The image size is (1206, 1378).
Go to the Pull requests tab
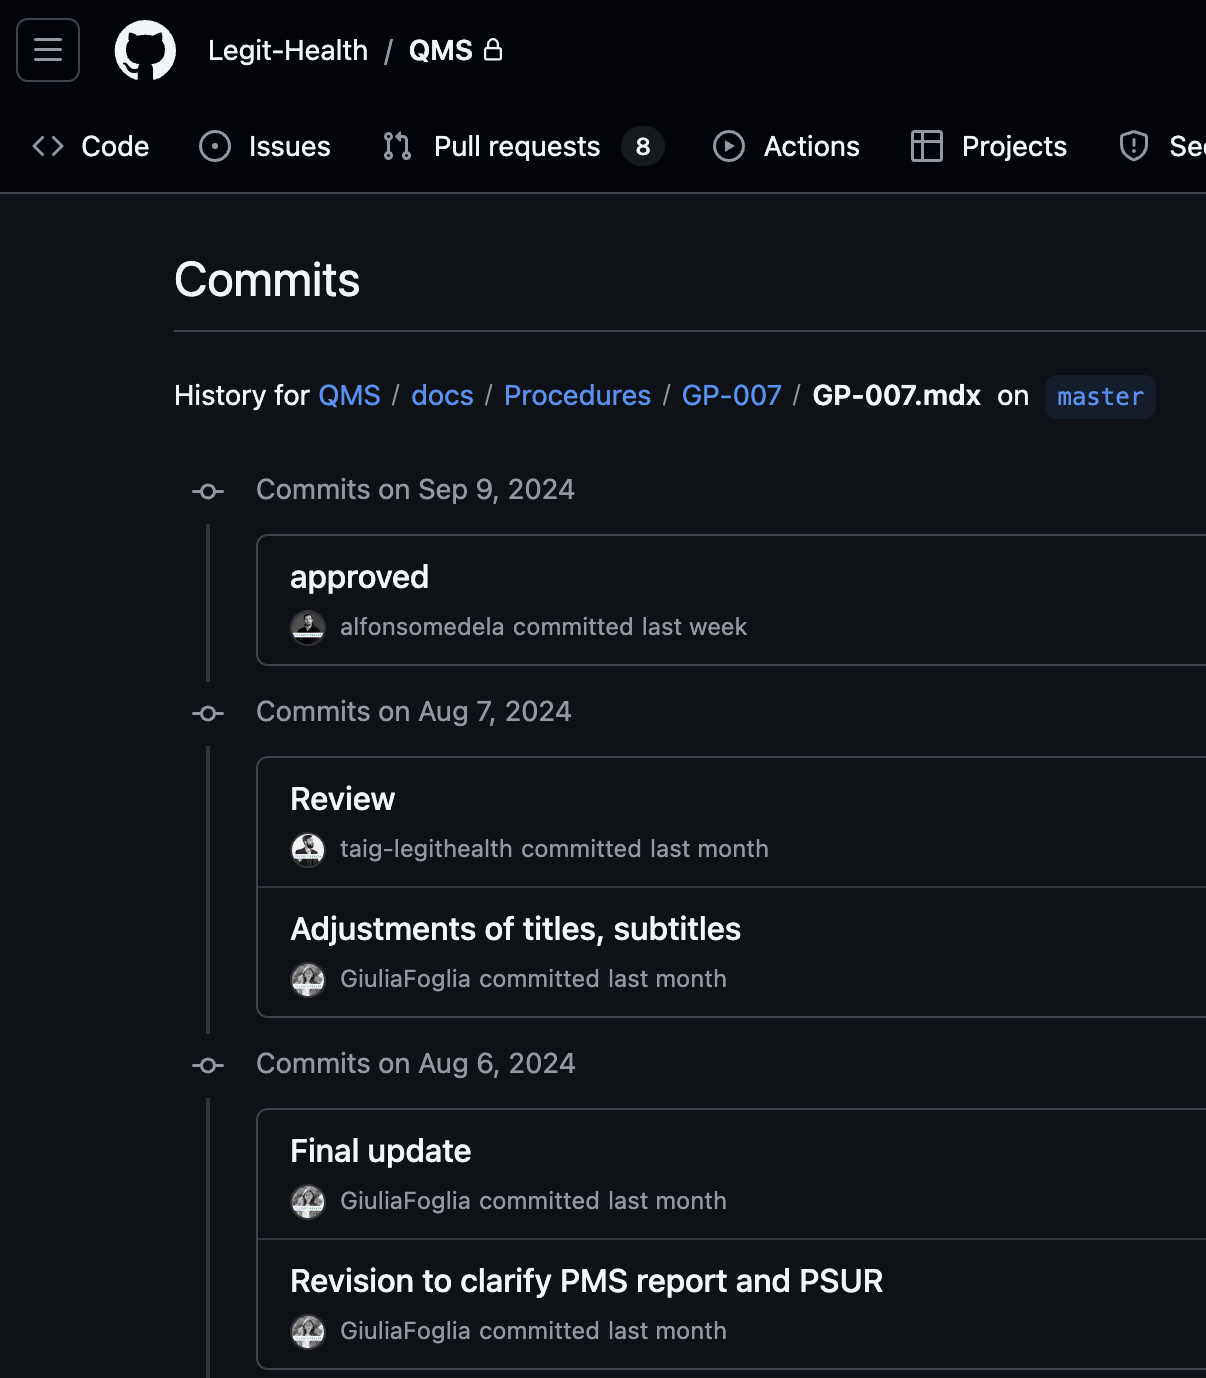[x=516, y=147]
